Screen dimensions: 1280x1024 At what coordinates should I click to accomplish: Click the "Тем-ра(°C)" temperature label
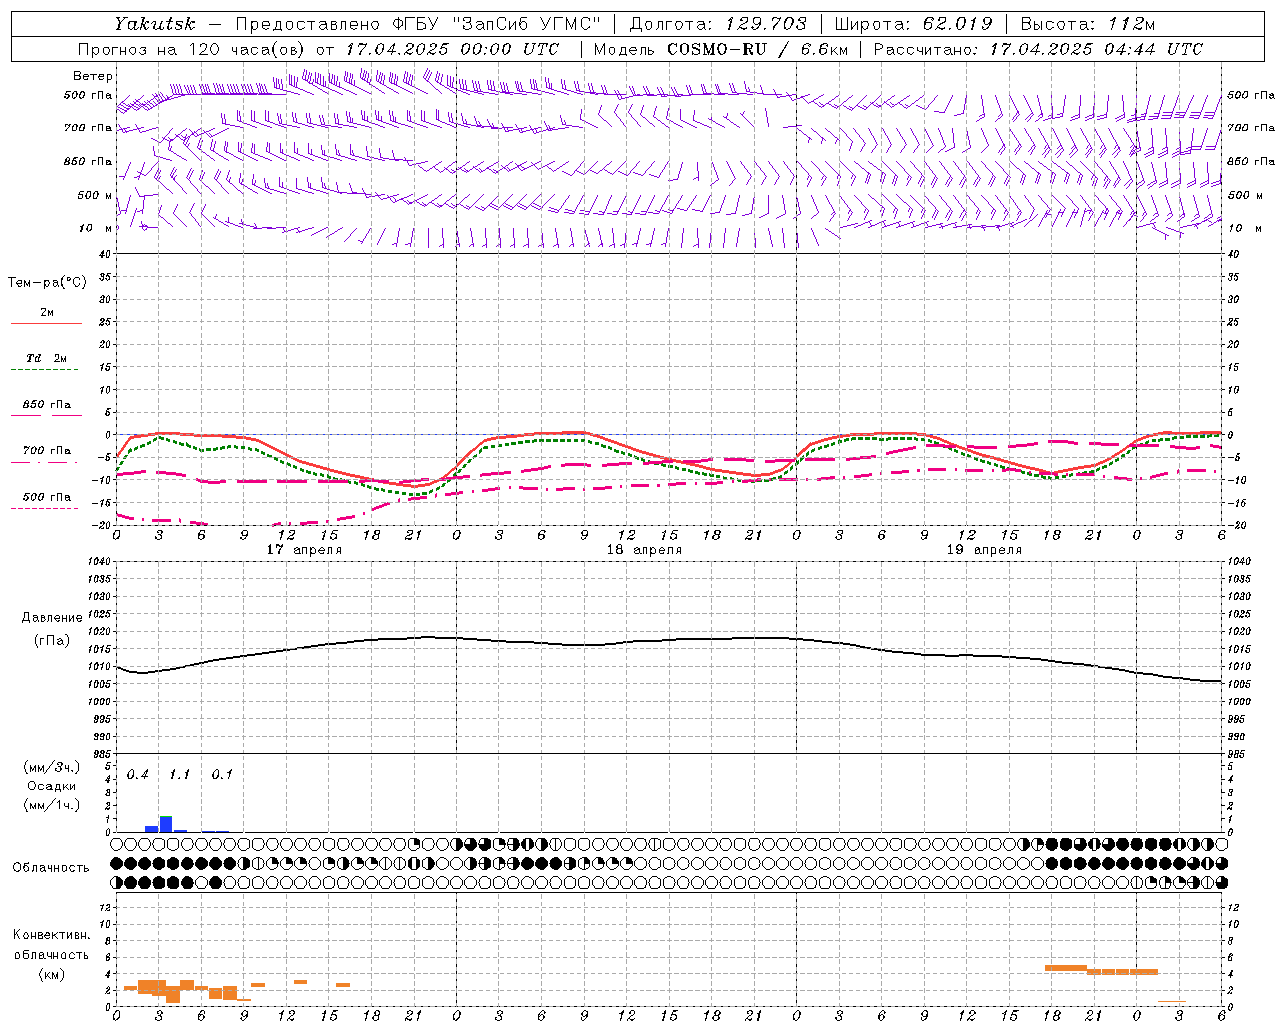[47, 283]
